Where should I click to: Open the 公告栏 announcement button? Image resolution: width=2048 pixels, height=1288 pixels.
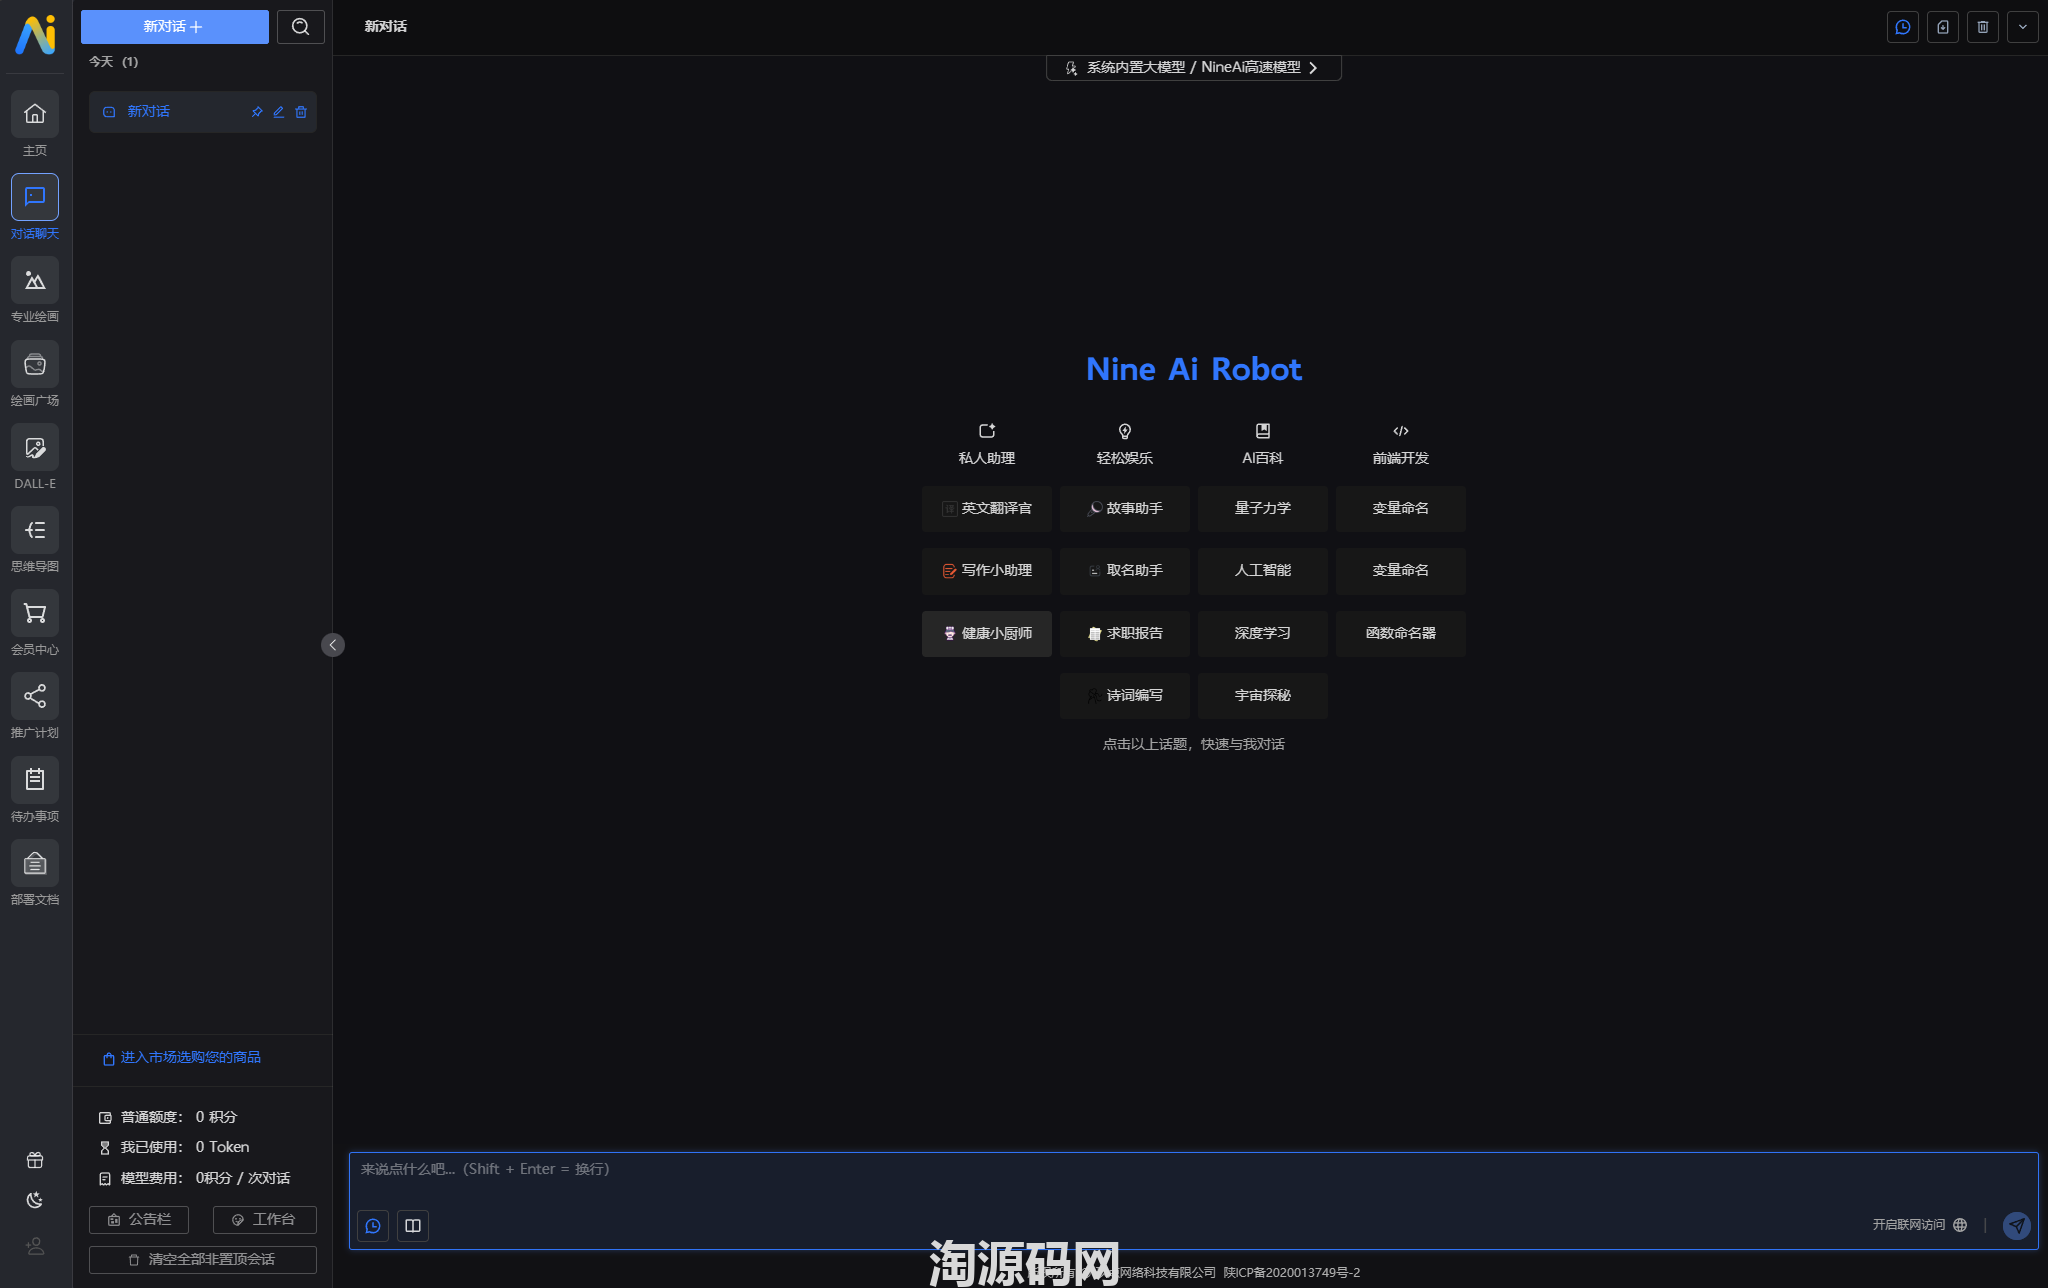[139, 1220]
